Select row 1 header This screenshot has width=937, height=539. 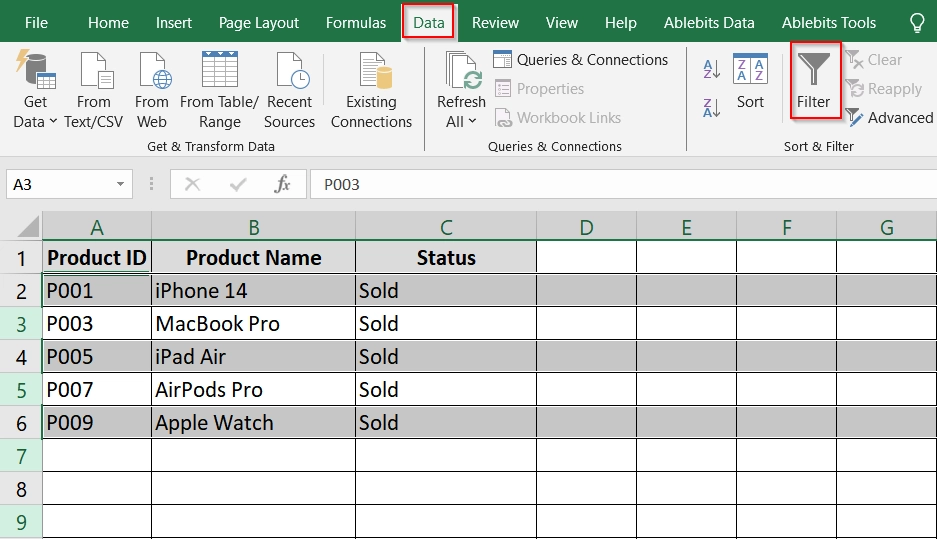[21, 258]
